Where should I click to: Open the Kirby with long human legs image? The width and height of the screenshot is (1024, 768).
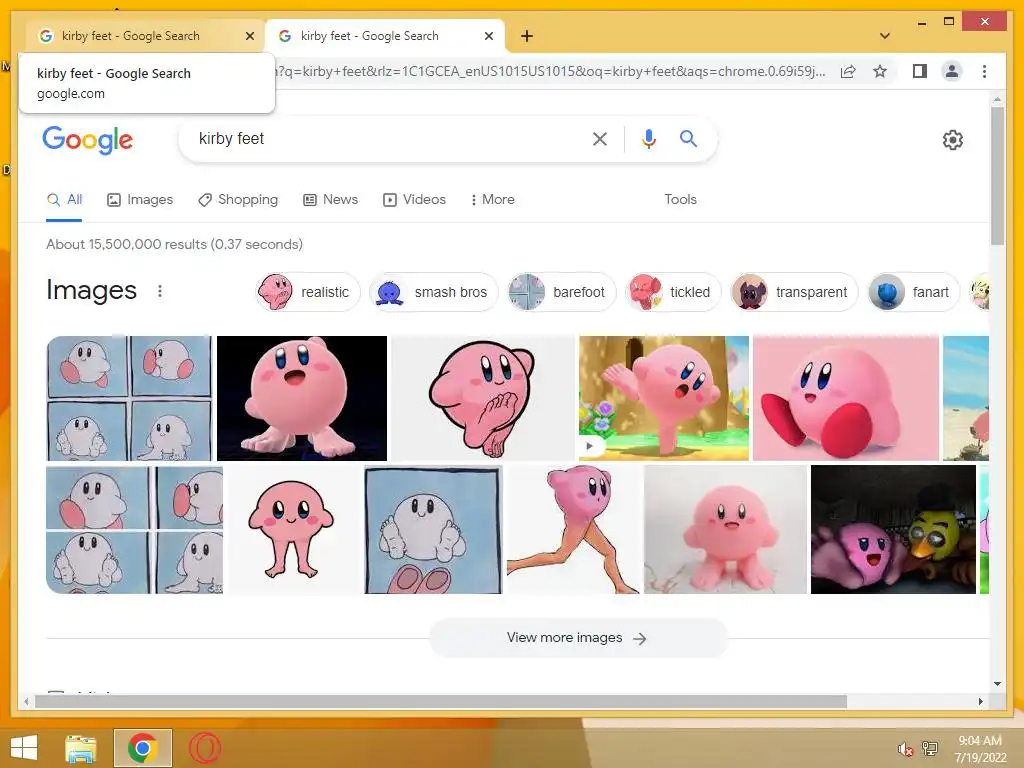pyautogui.click(x=573, y=530)
